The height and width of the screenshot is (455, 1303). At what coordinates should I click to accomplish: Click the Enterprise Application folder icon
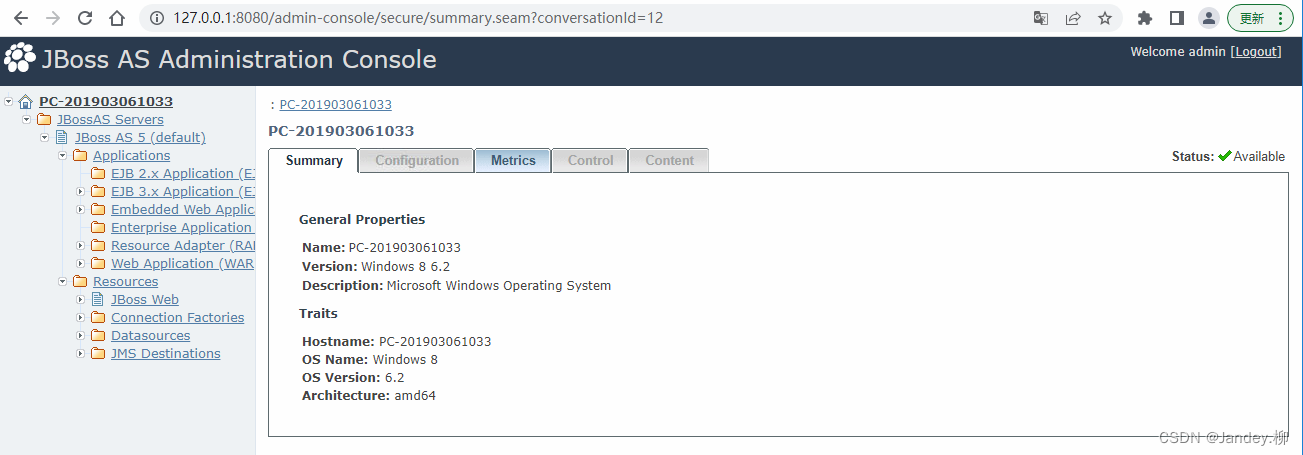coord(98,228)
